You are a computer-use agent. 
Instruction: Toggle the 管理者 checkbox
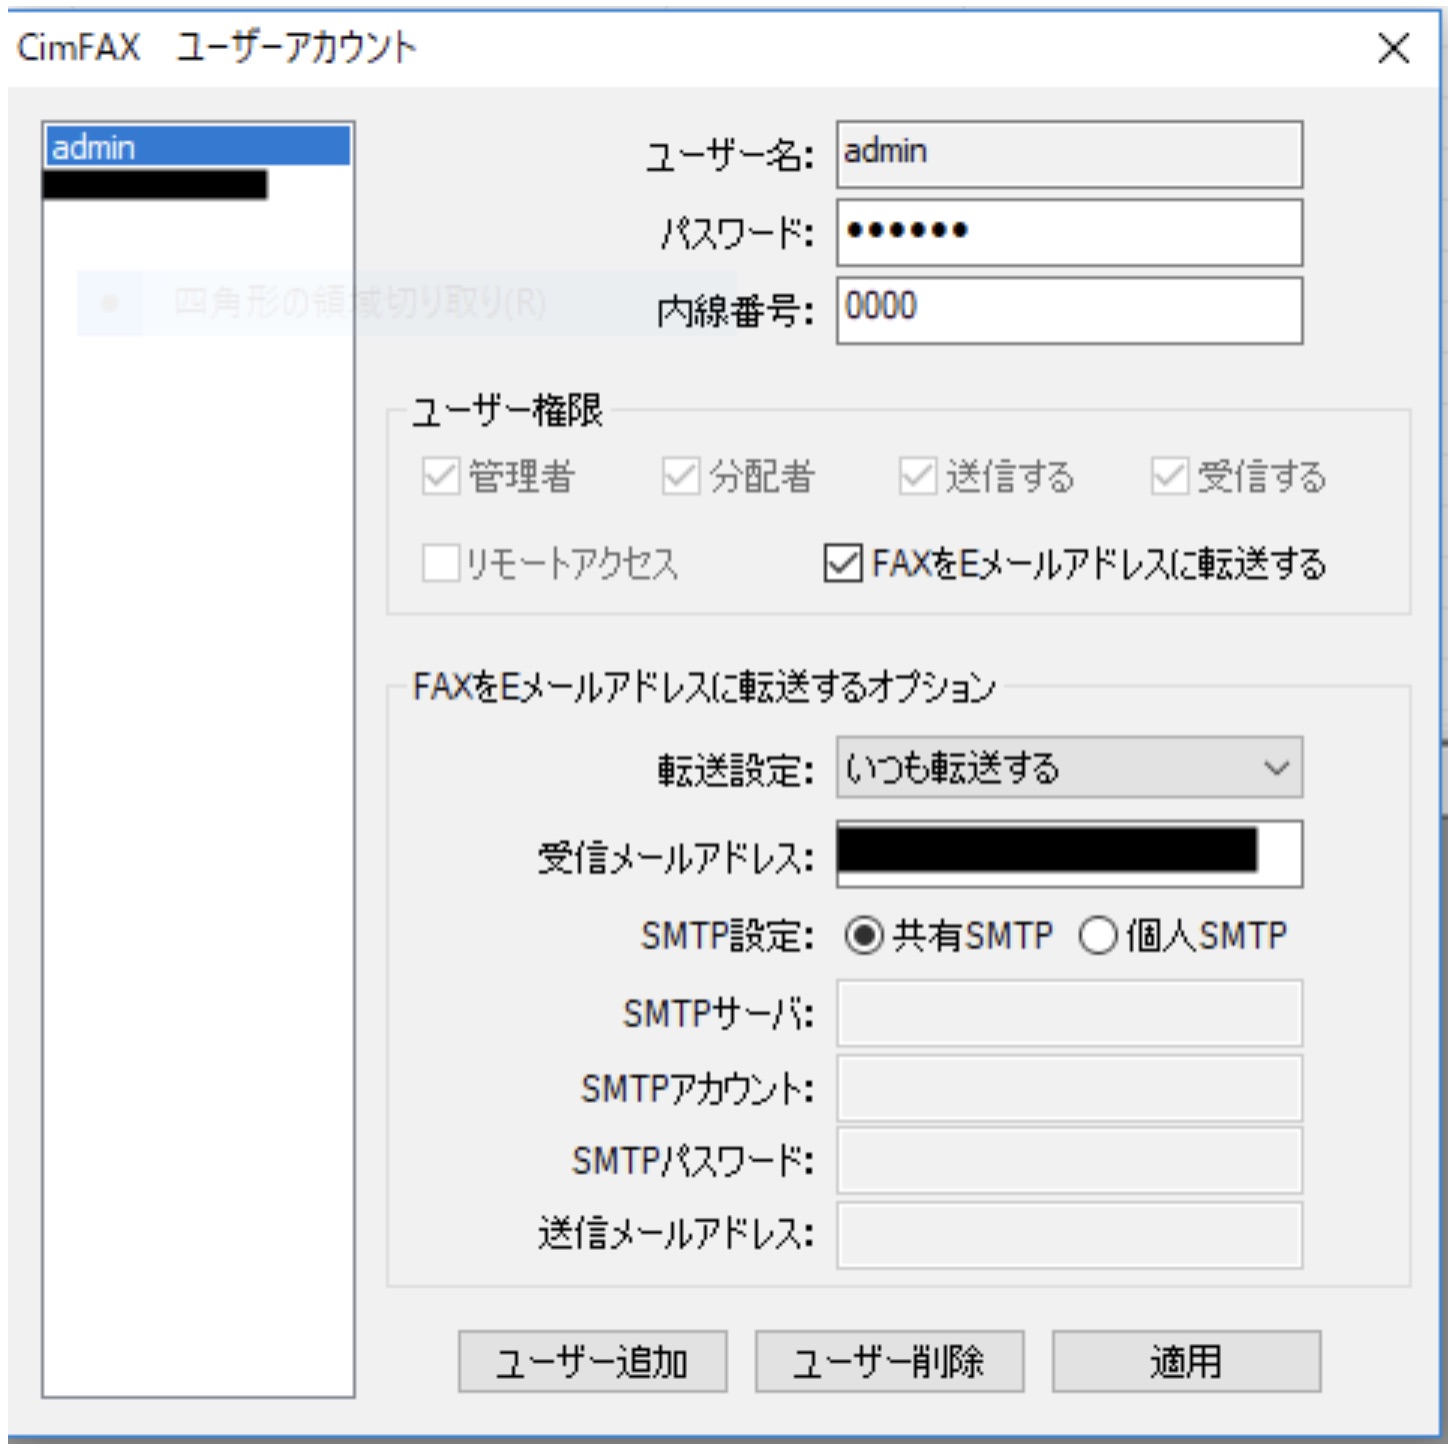440,476
